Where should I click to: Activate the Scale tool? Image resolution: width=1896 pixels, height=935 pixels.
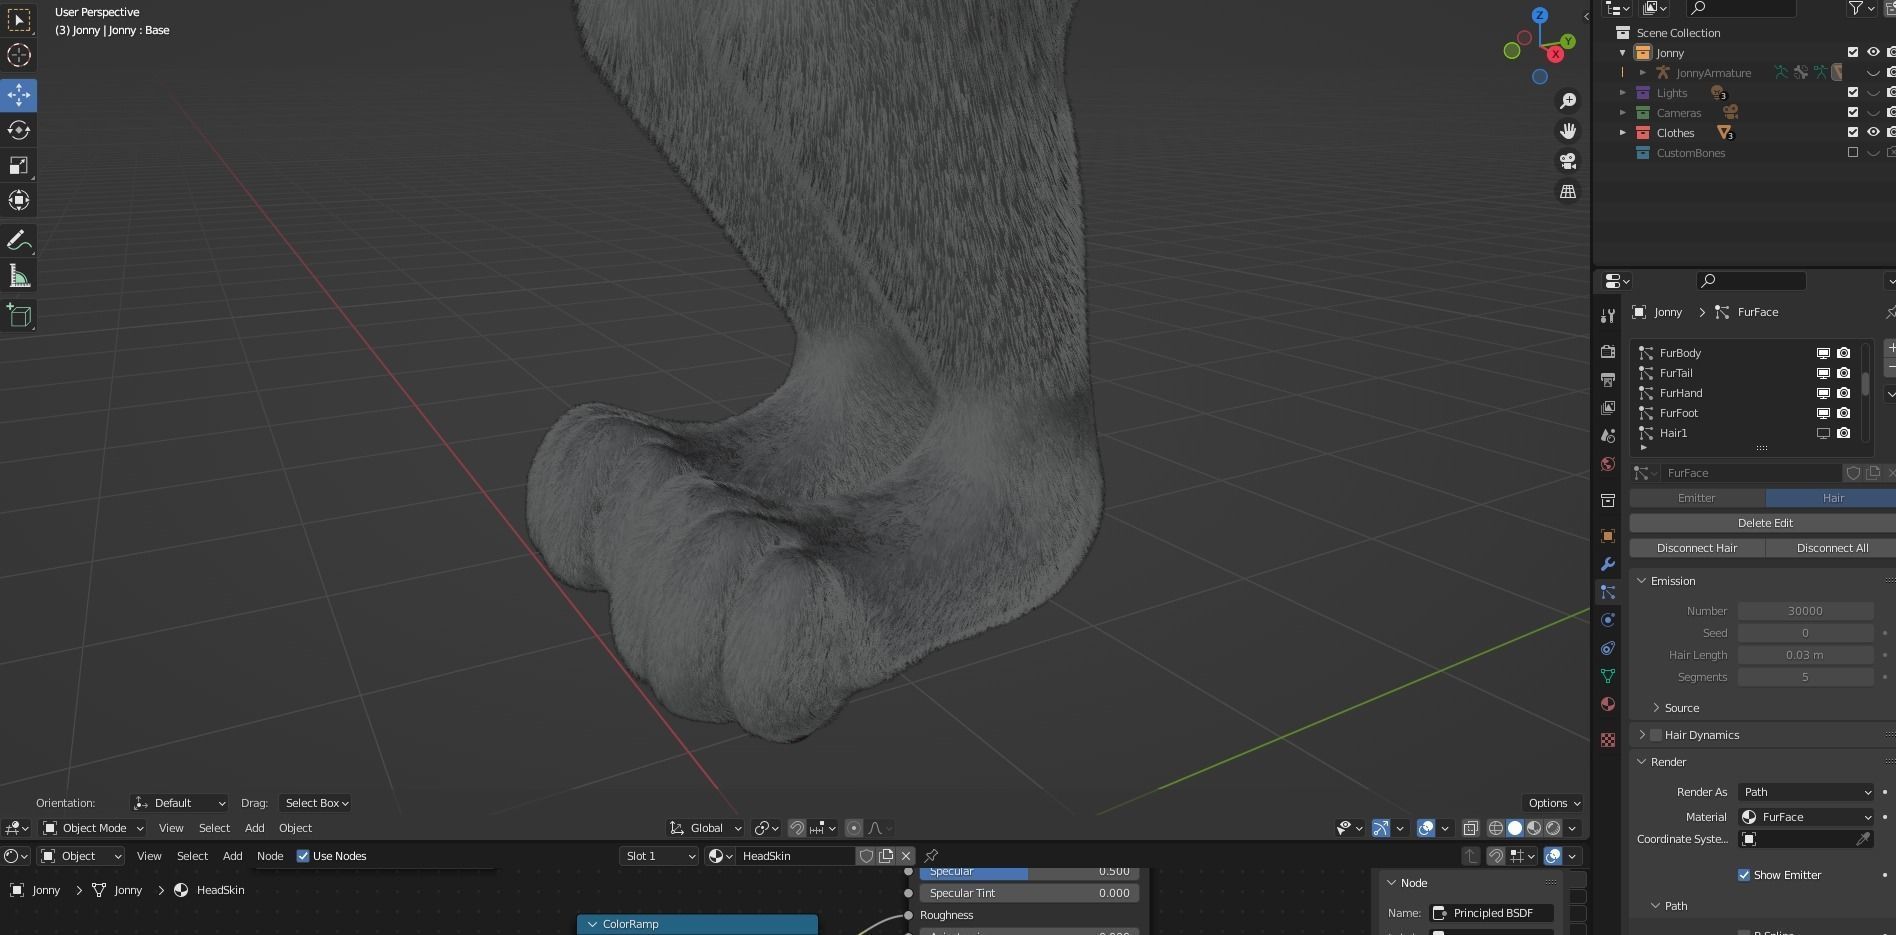[19, 165]
